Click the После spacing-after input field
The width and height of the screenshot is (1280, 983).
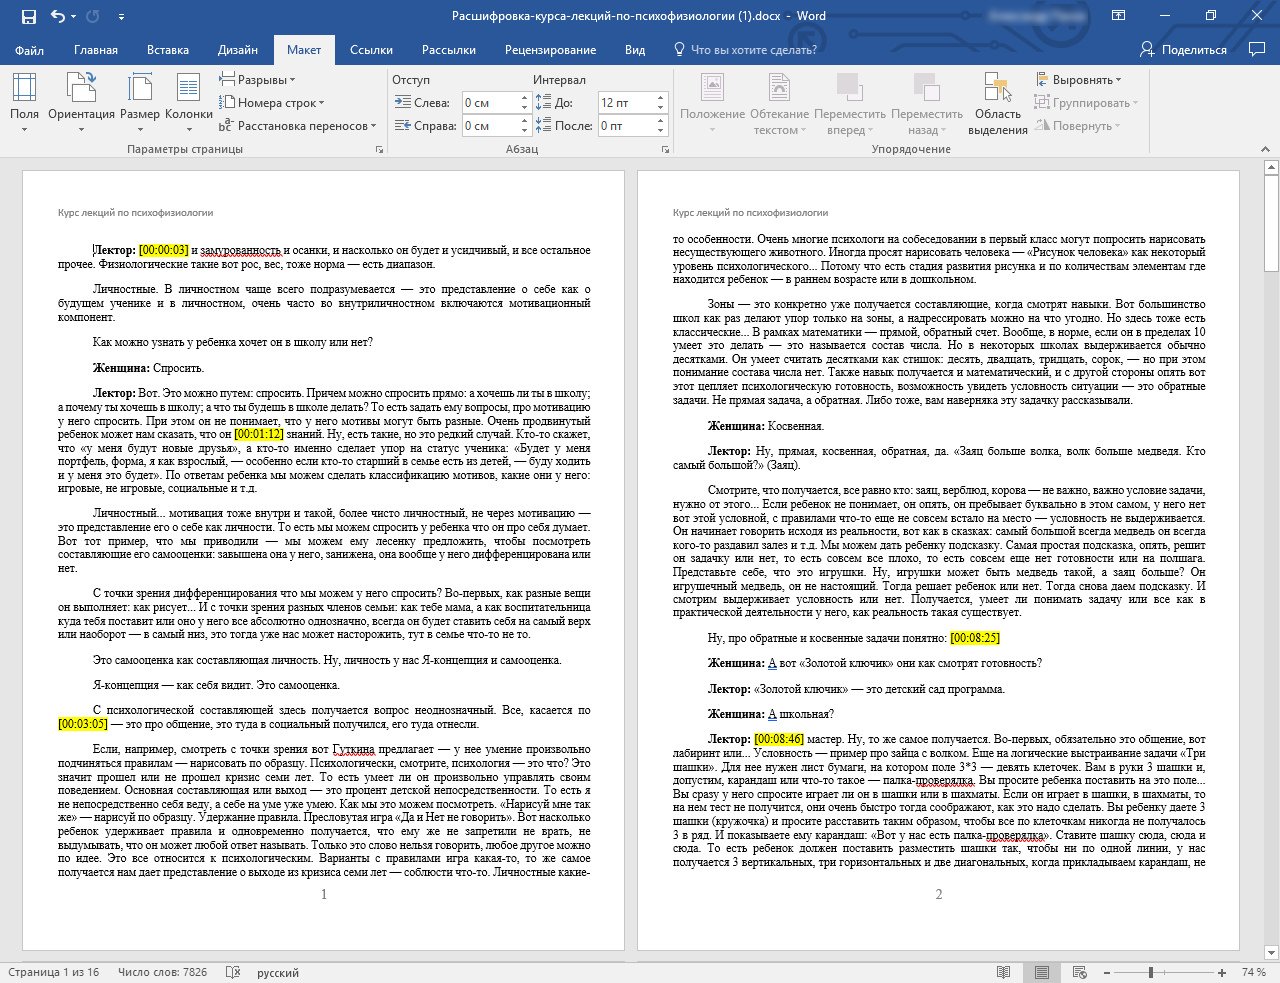coord(625,126)
